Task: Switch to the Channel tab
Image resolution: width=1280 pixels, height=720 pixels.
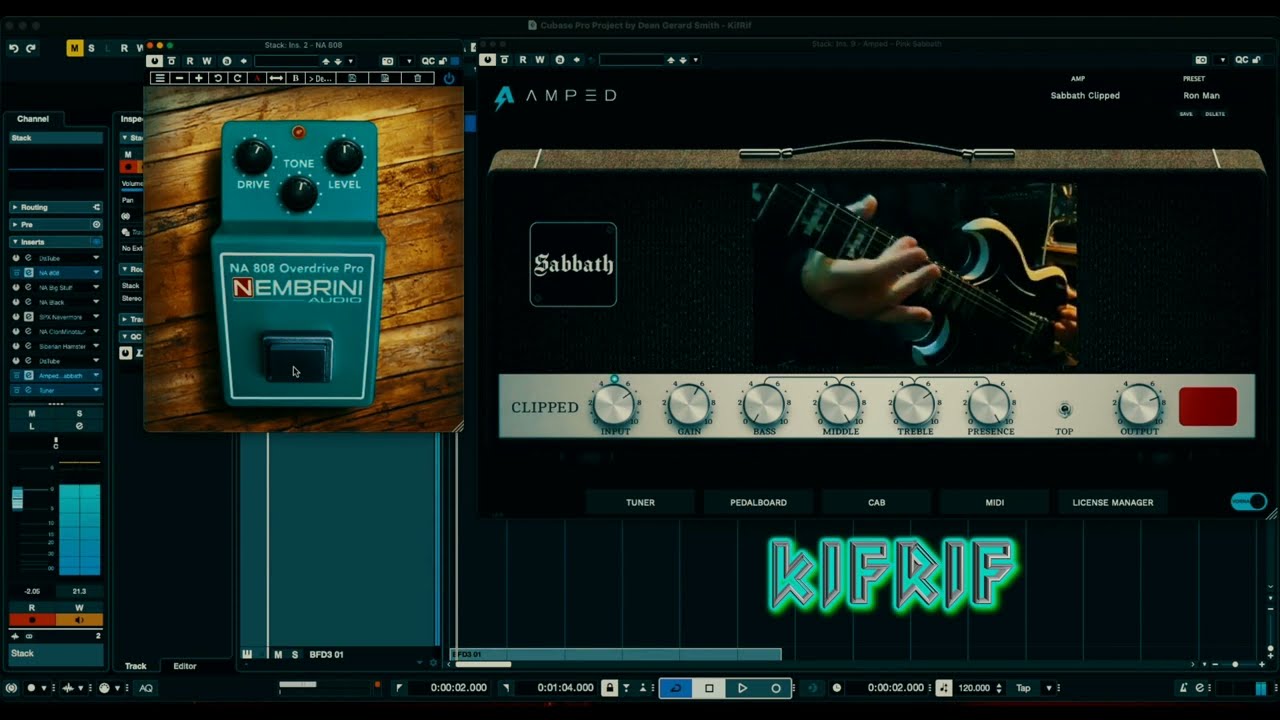Action: click(33, 118)
